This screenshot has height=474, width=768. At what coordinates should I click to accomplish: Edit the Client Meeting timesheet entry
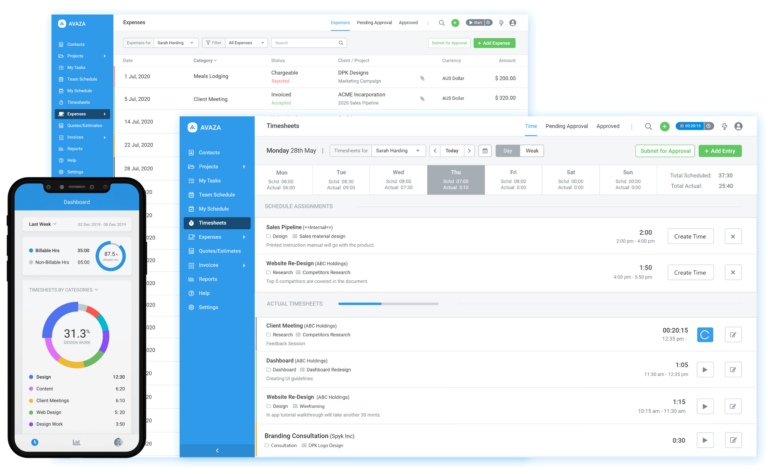click(733, 335)
